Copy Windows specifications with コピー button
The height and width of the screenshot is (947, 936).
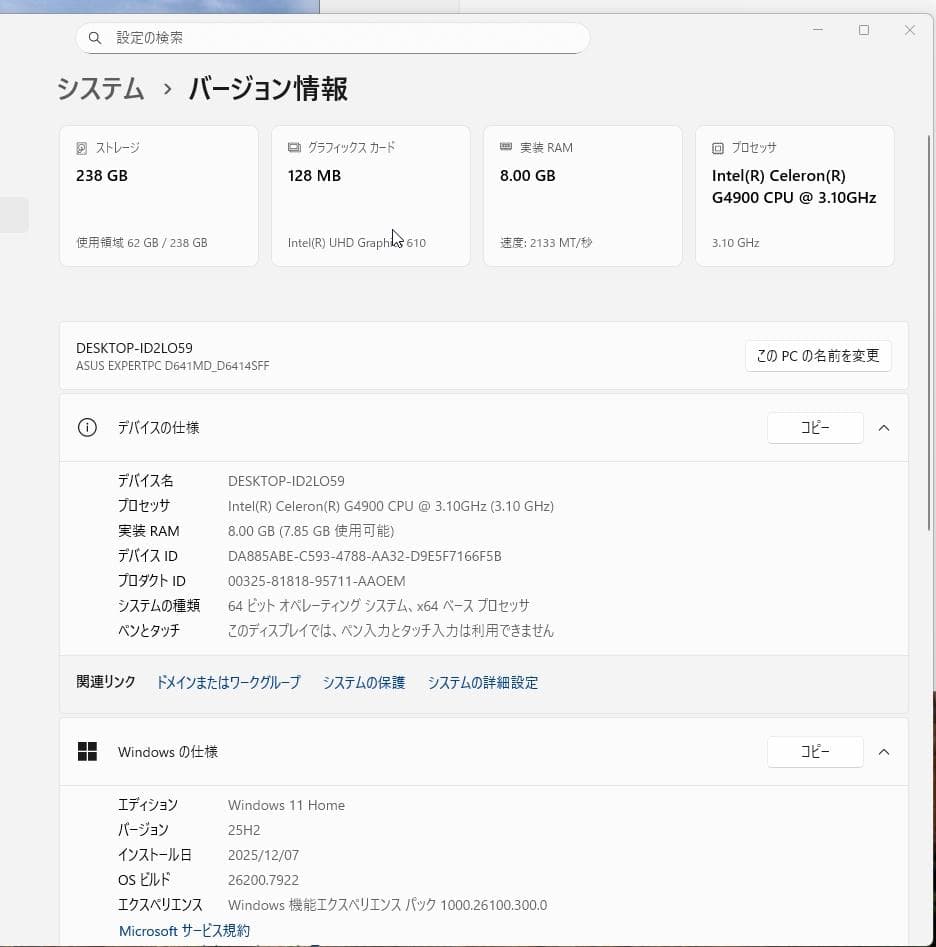(x=815, y=751)
